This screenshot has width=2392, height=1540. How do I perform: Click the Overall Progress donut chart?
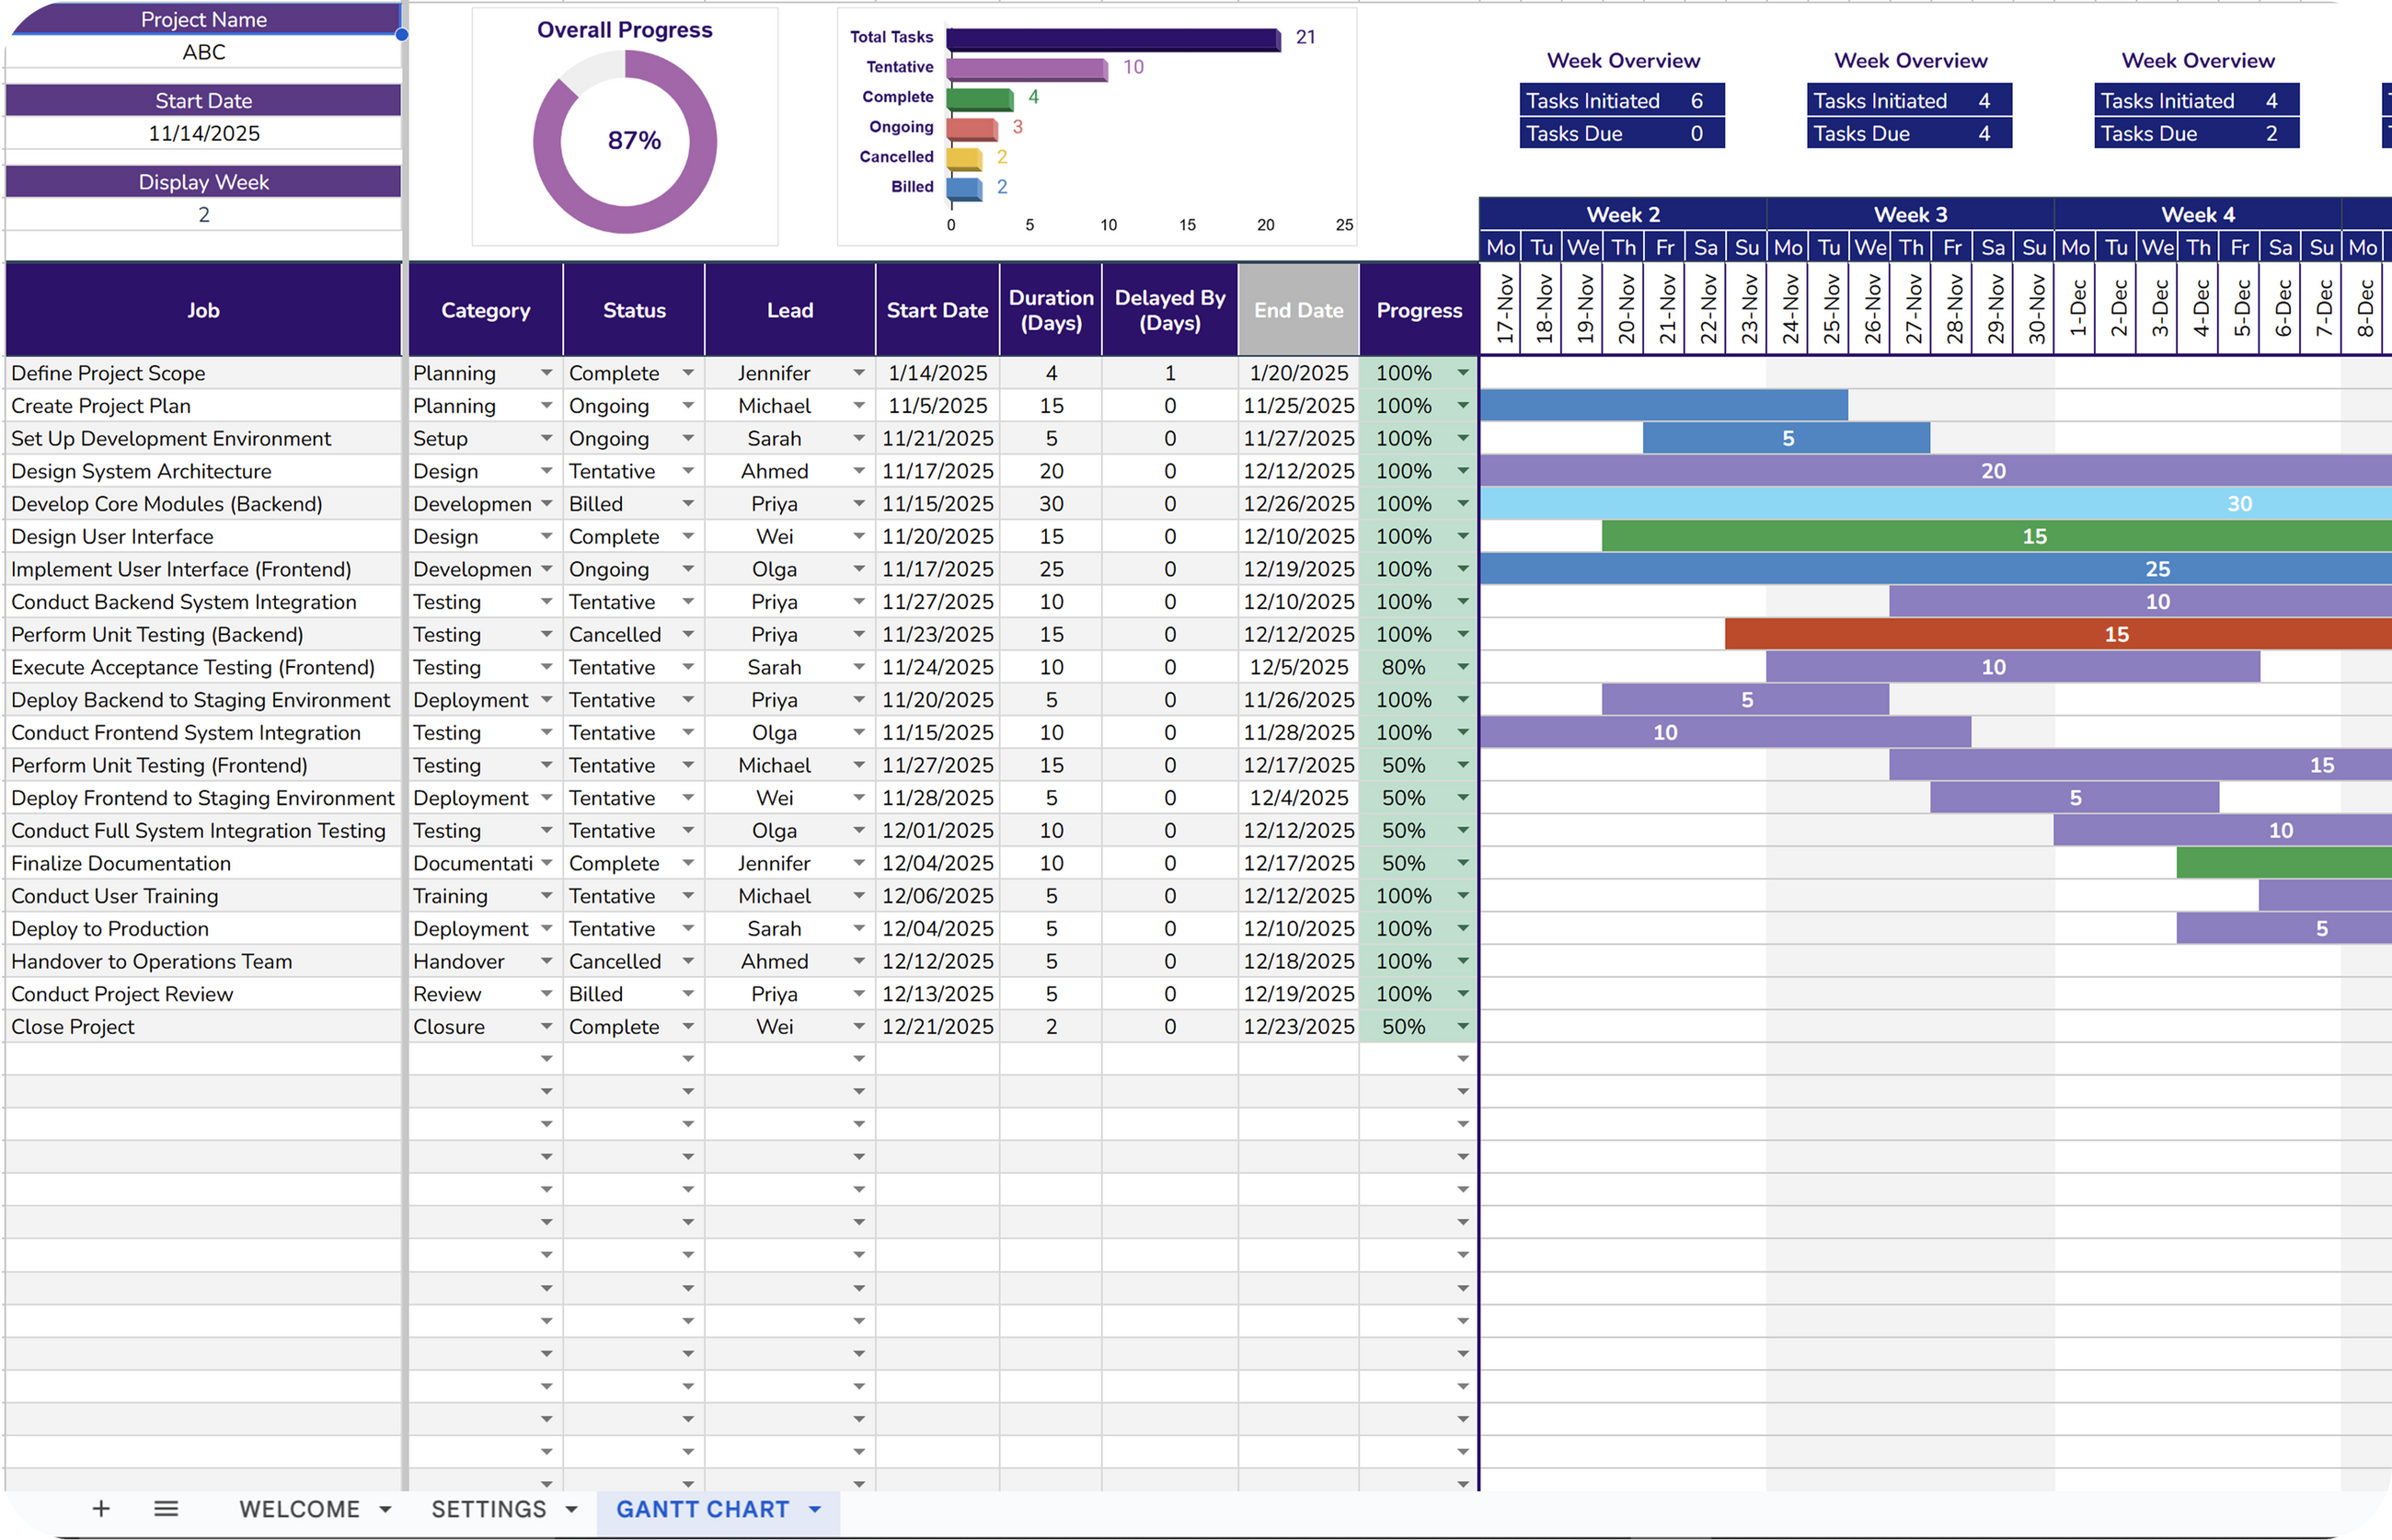point(625,142)
